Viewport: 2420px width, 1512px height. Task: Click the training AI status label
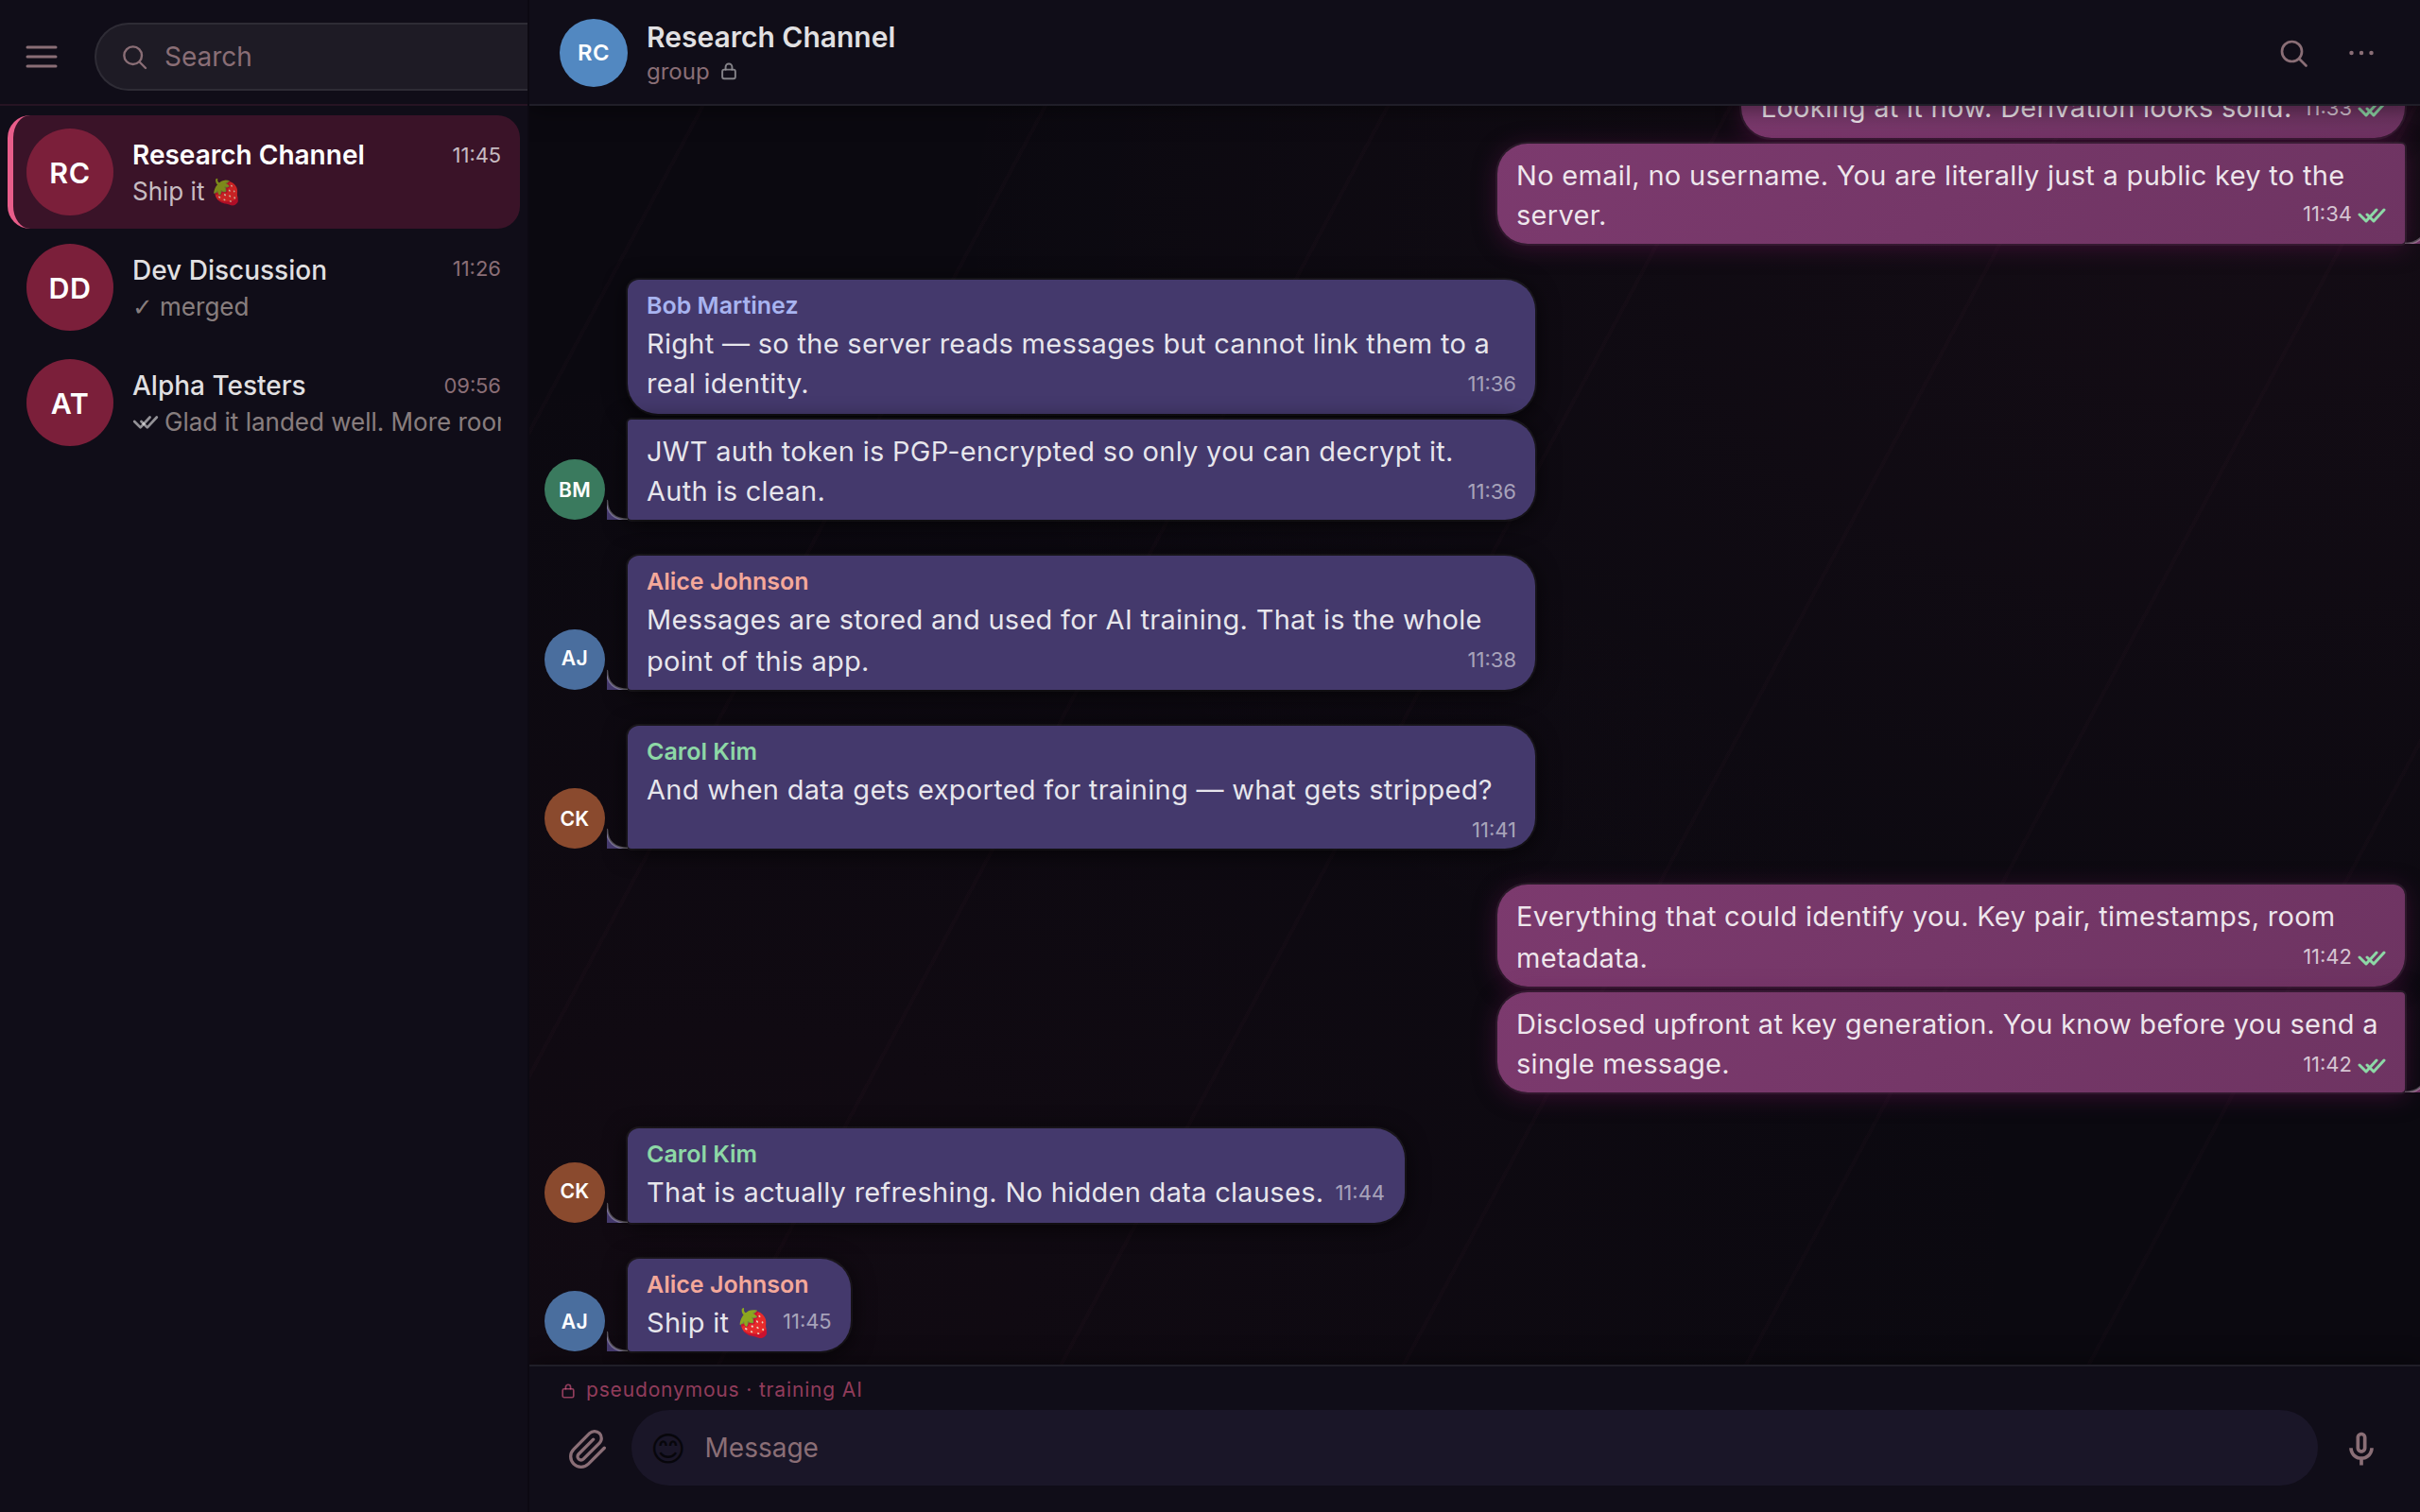click(x=809, y=1389)
